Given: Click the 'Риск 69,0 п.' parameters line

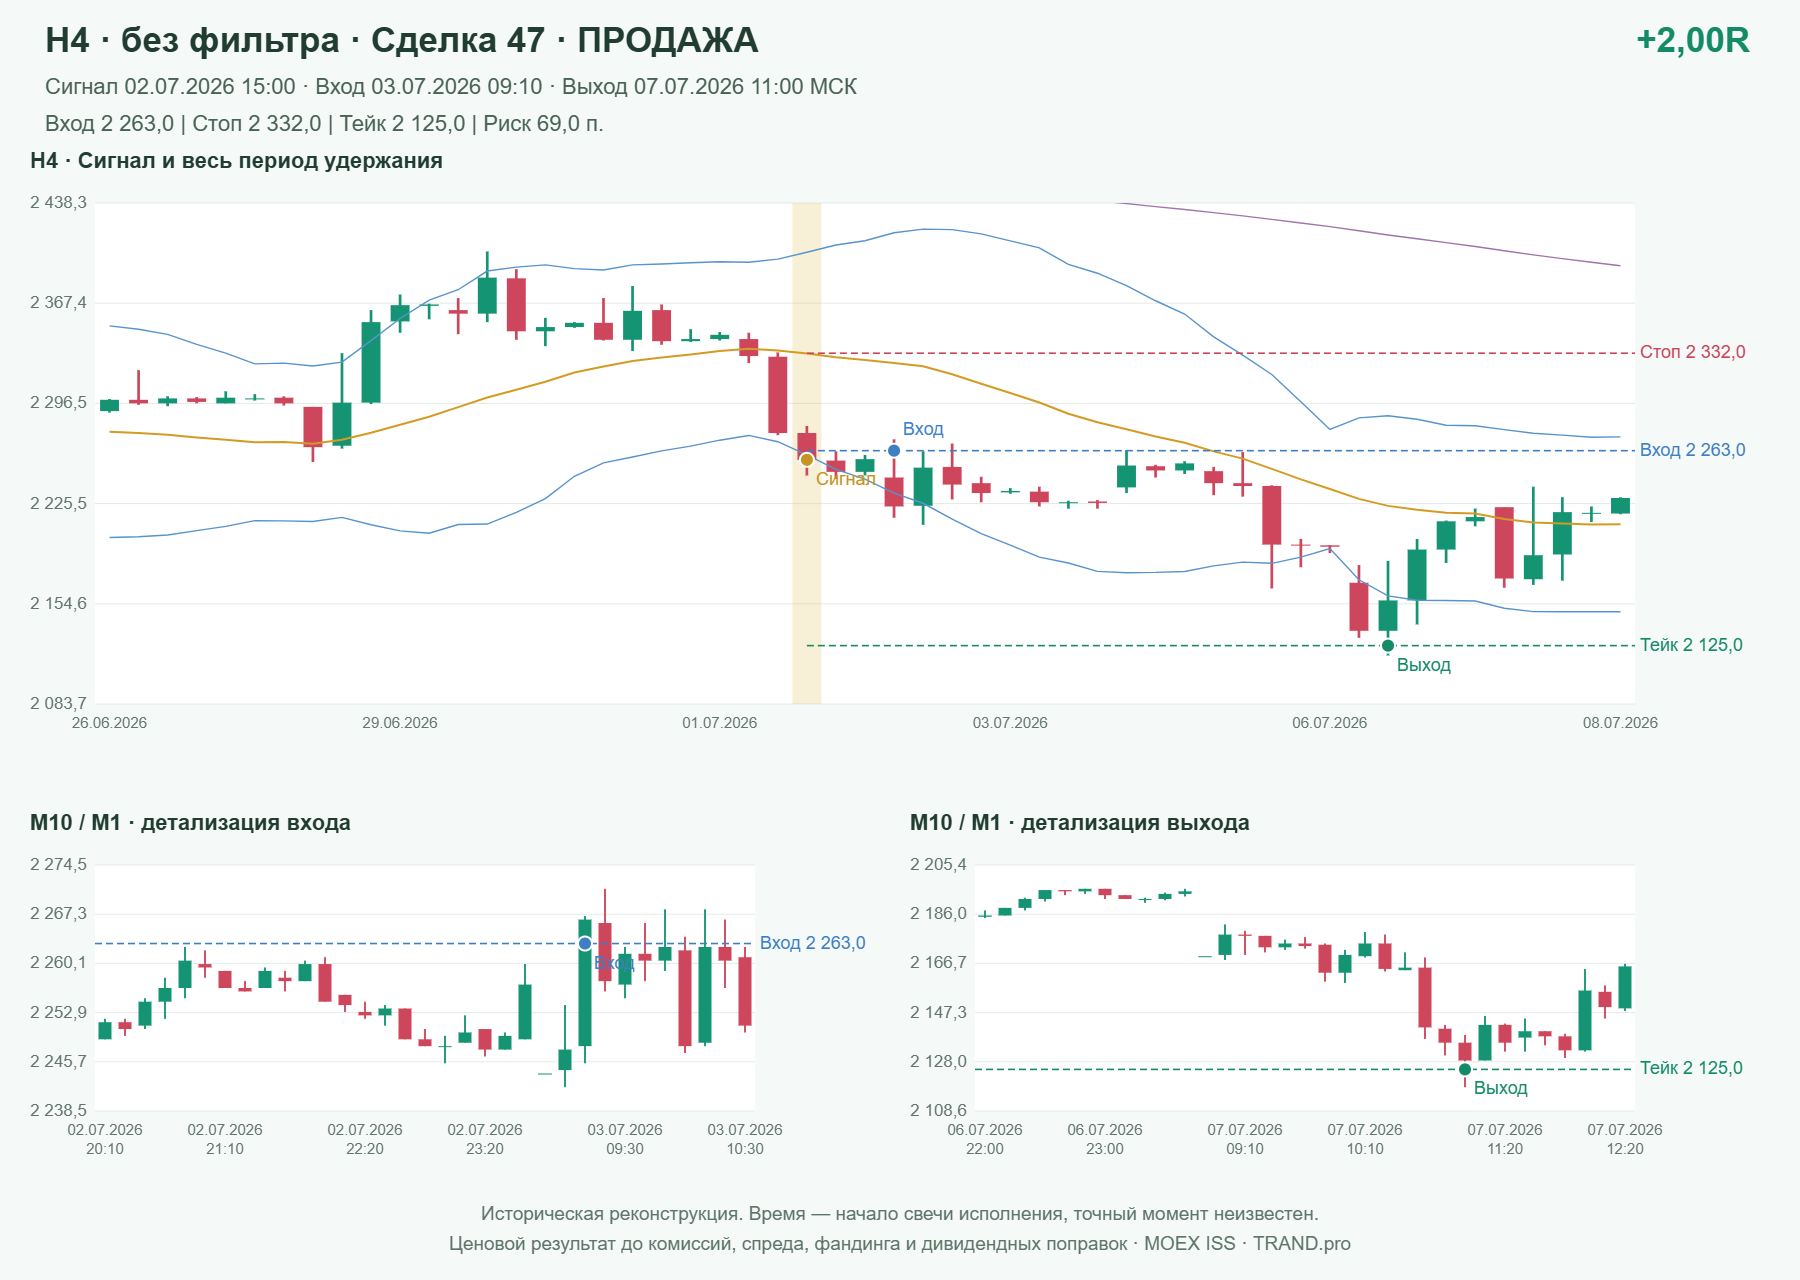Looking at the screenshot, I should click(x=324, y=124).
